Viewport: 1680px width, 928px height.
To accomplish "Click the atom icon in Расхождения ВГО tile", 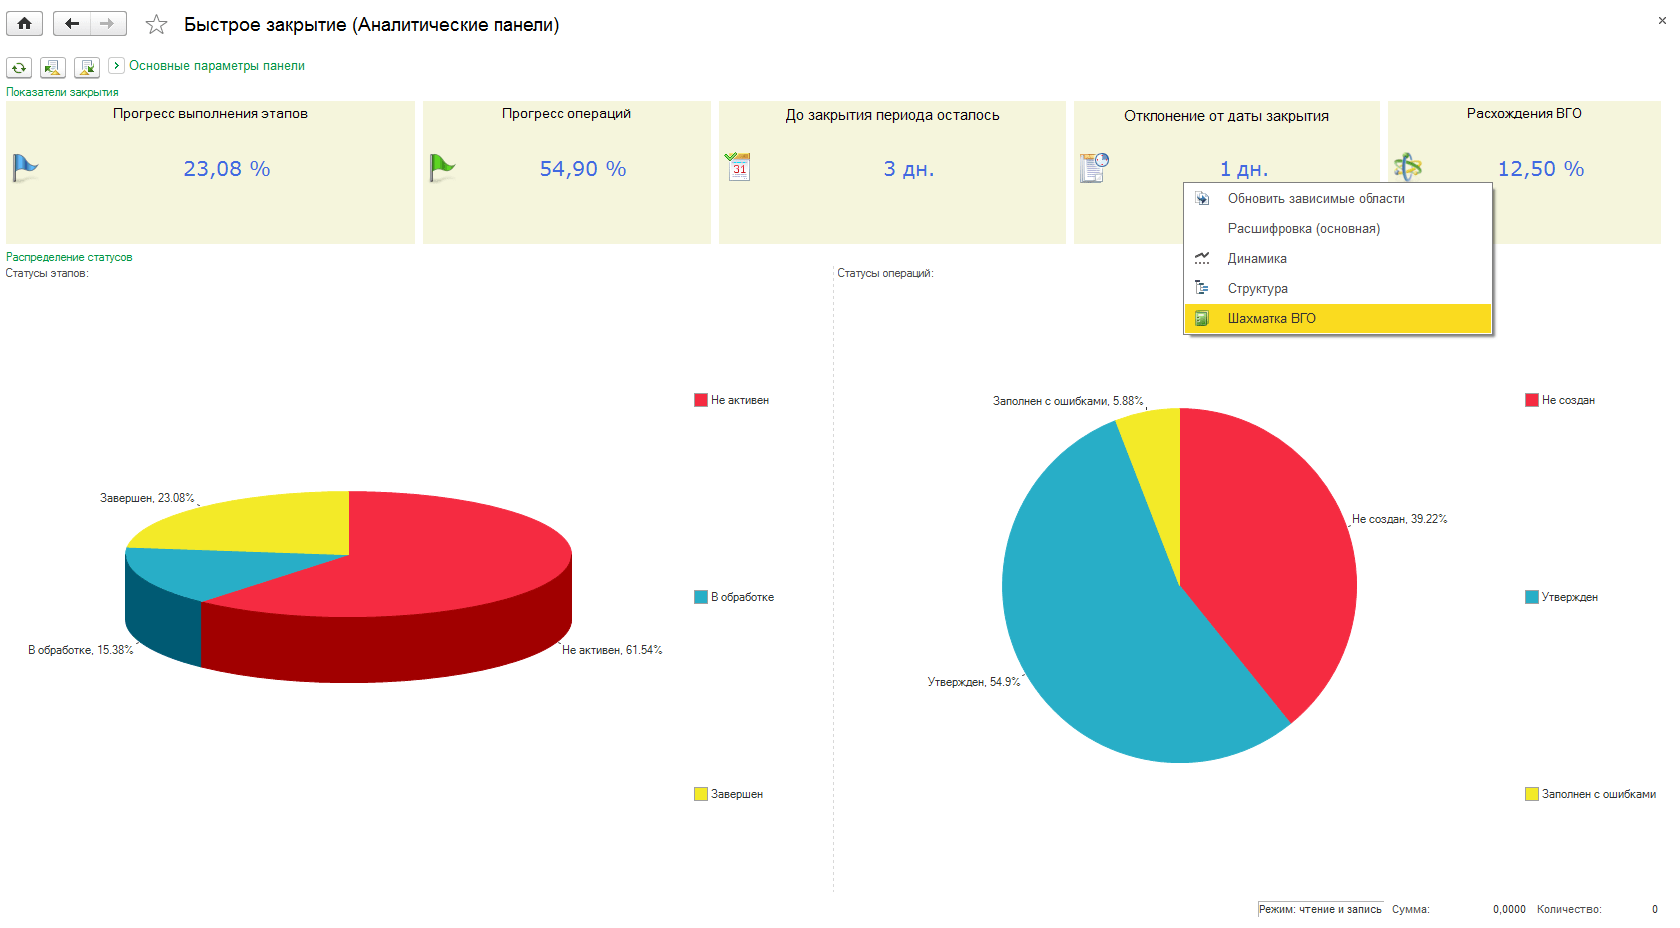I will [1408, 167].
